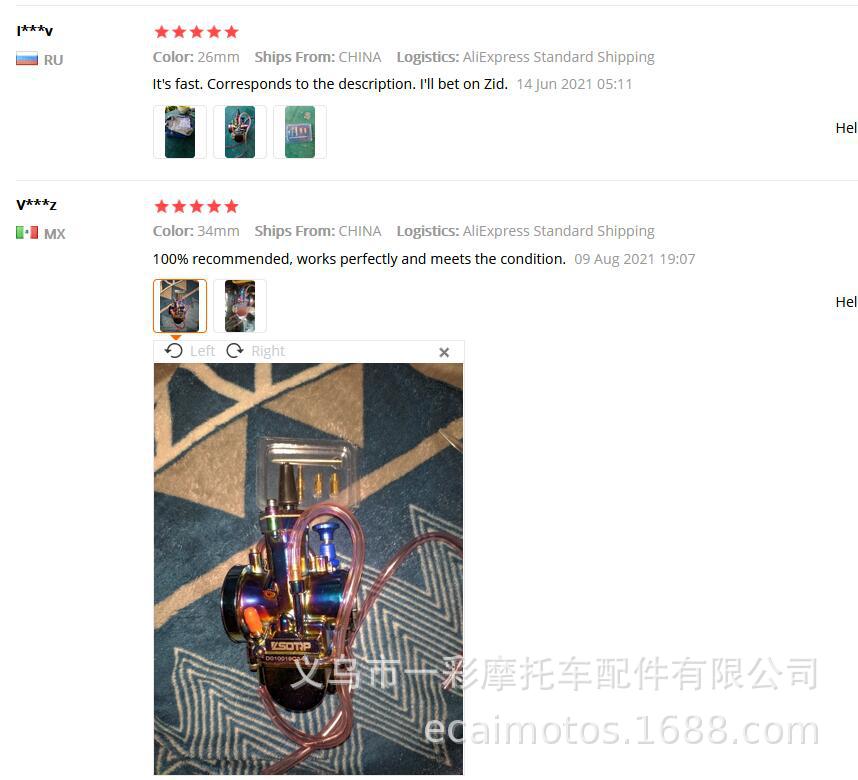This screenshot has height=780, width=858.
Task: Click the five-star rating of I***v
Action: [196, 32]
